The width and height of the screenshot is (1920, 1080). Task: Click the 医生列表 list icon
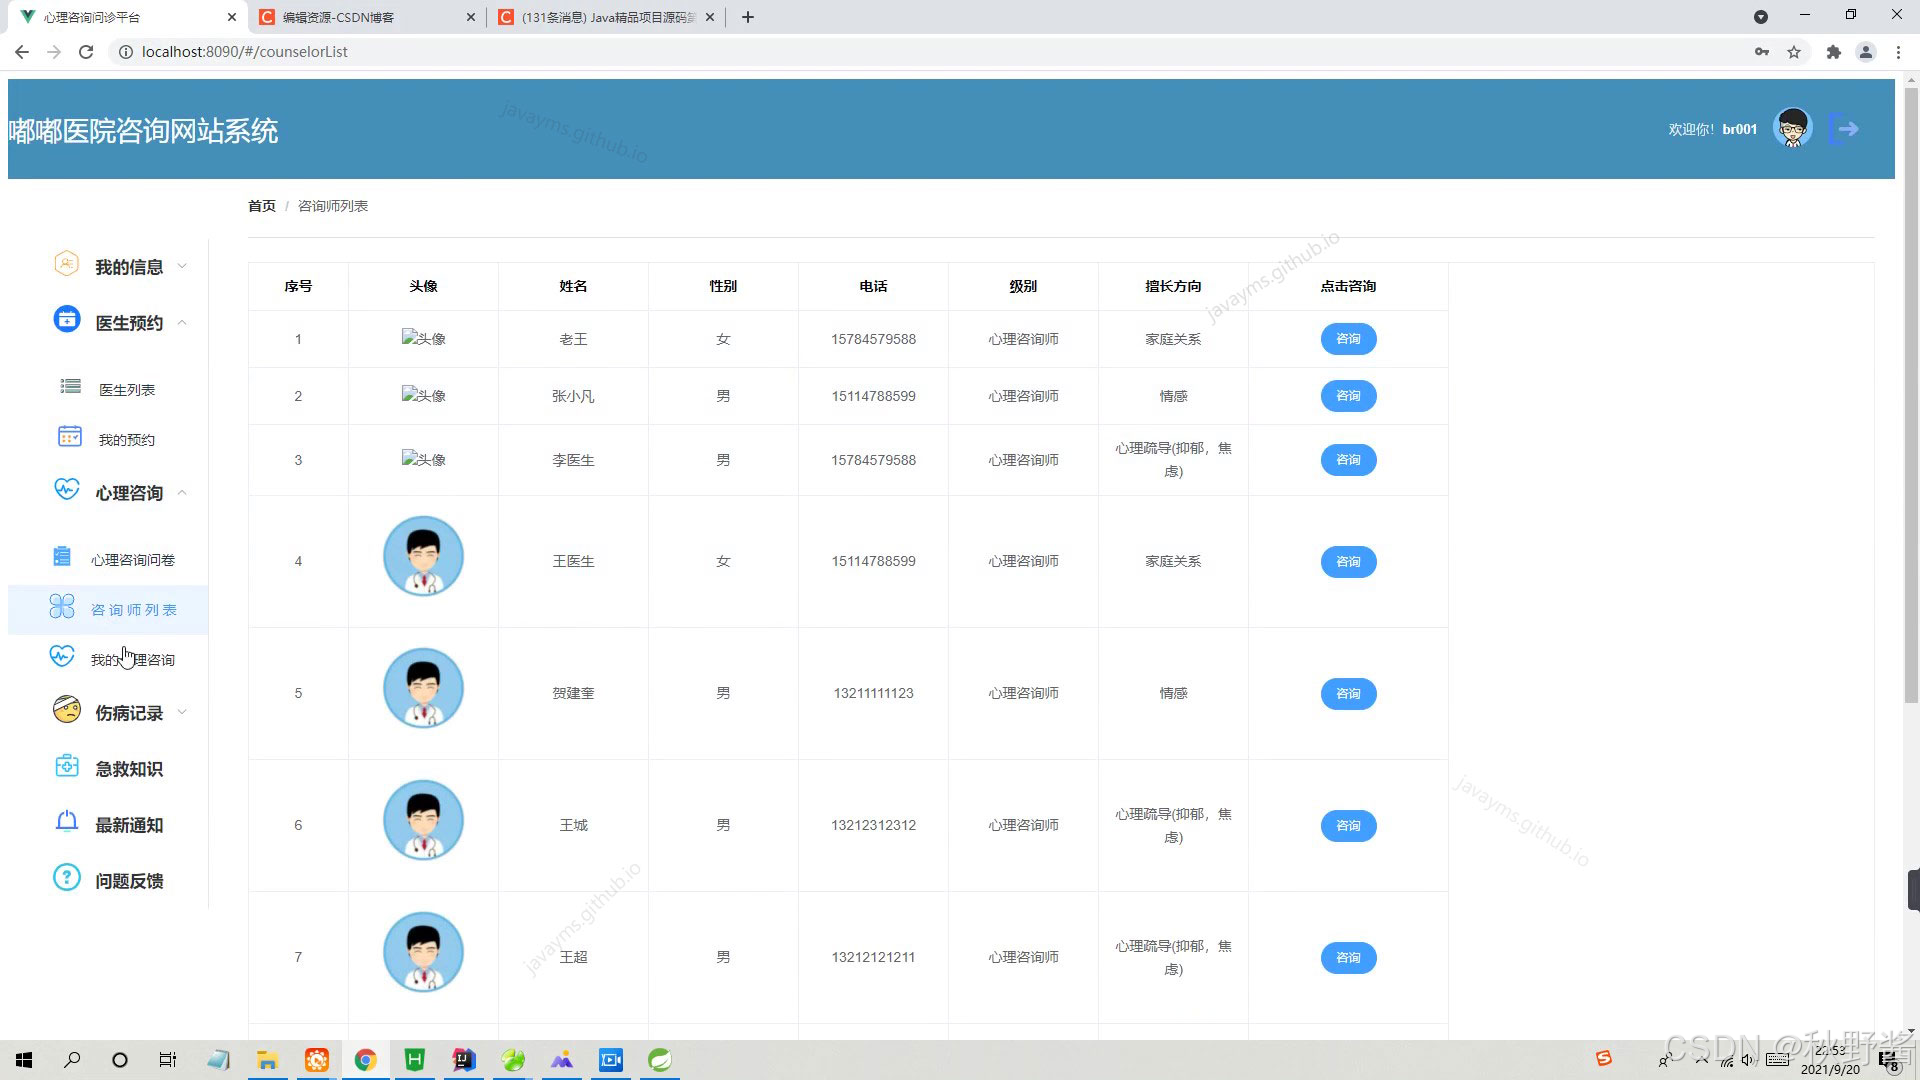70,387
